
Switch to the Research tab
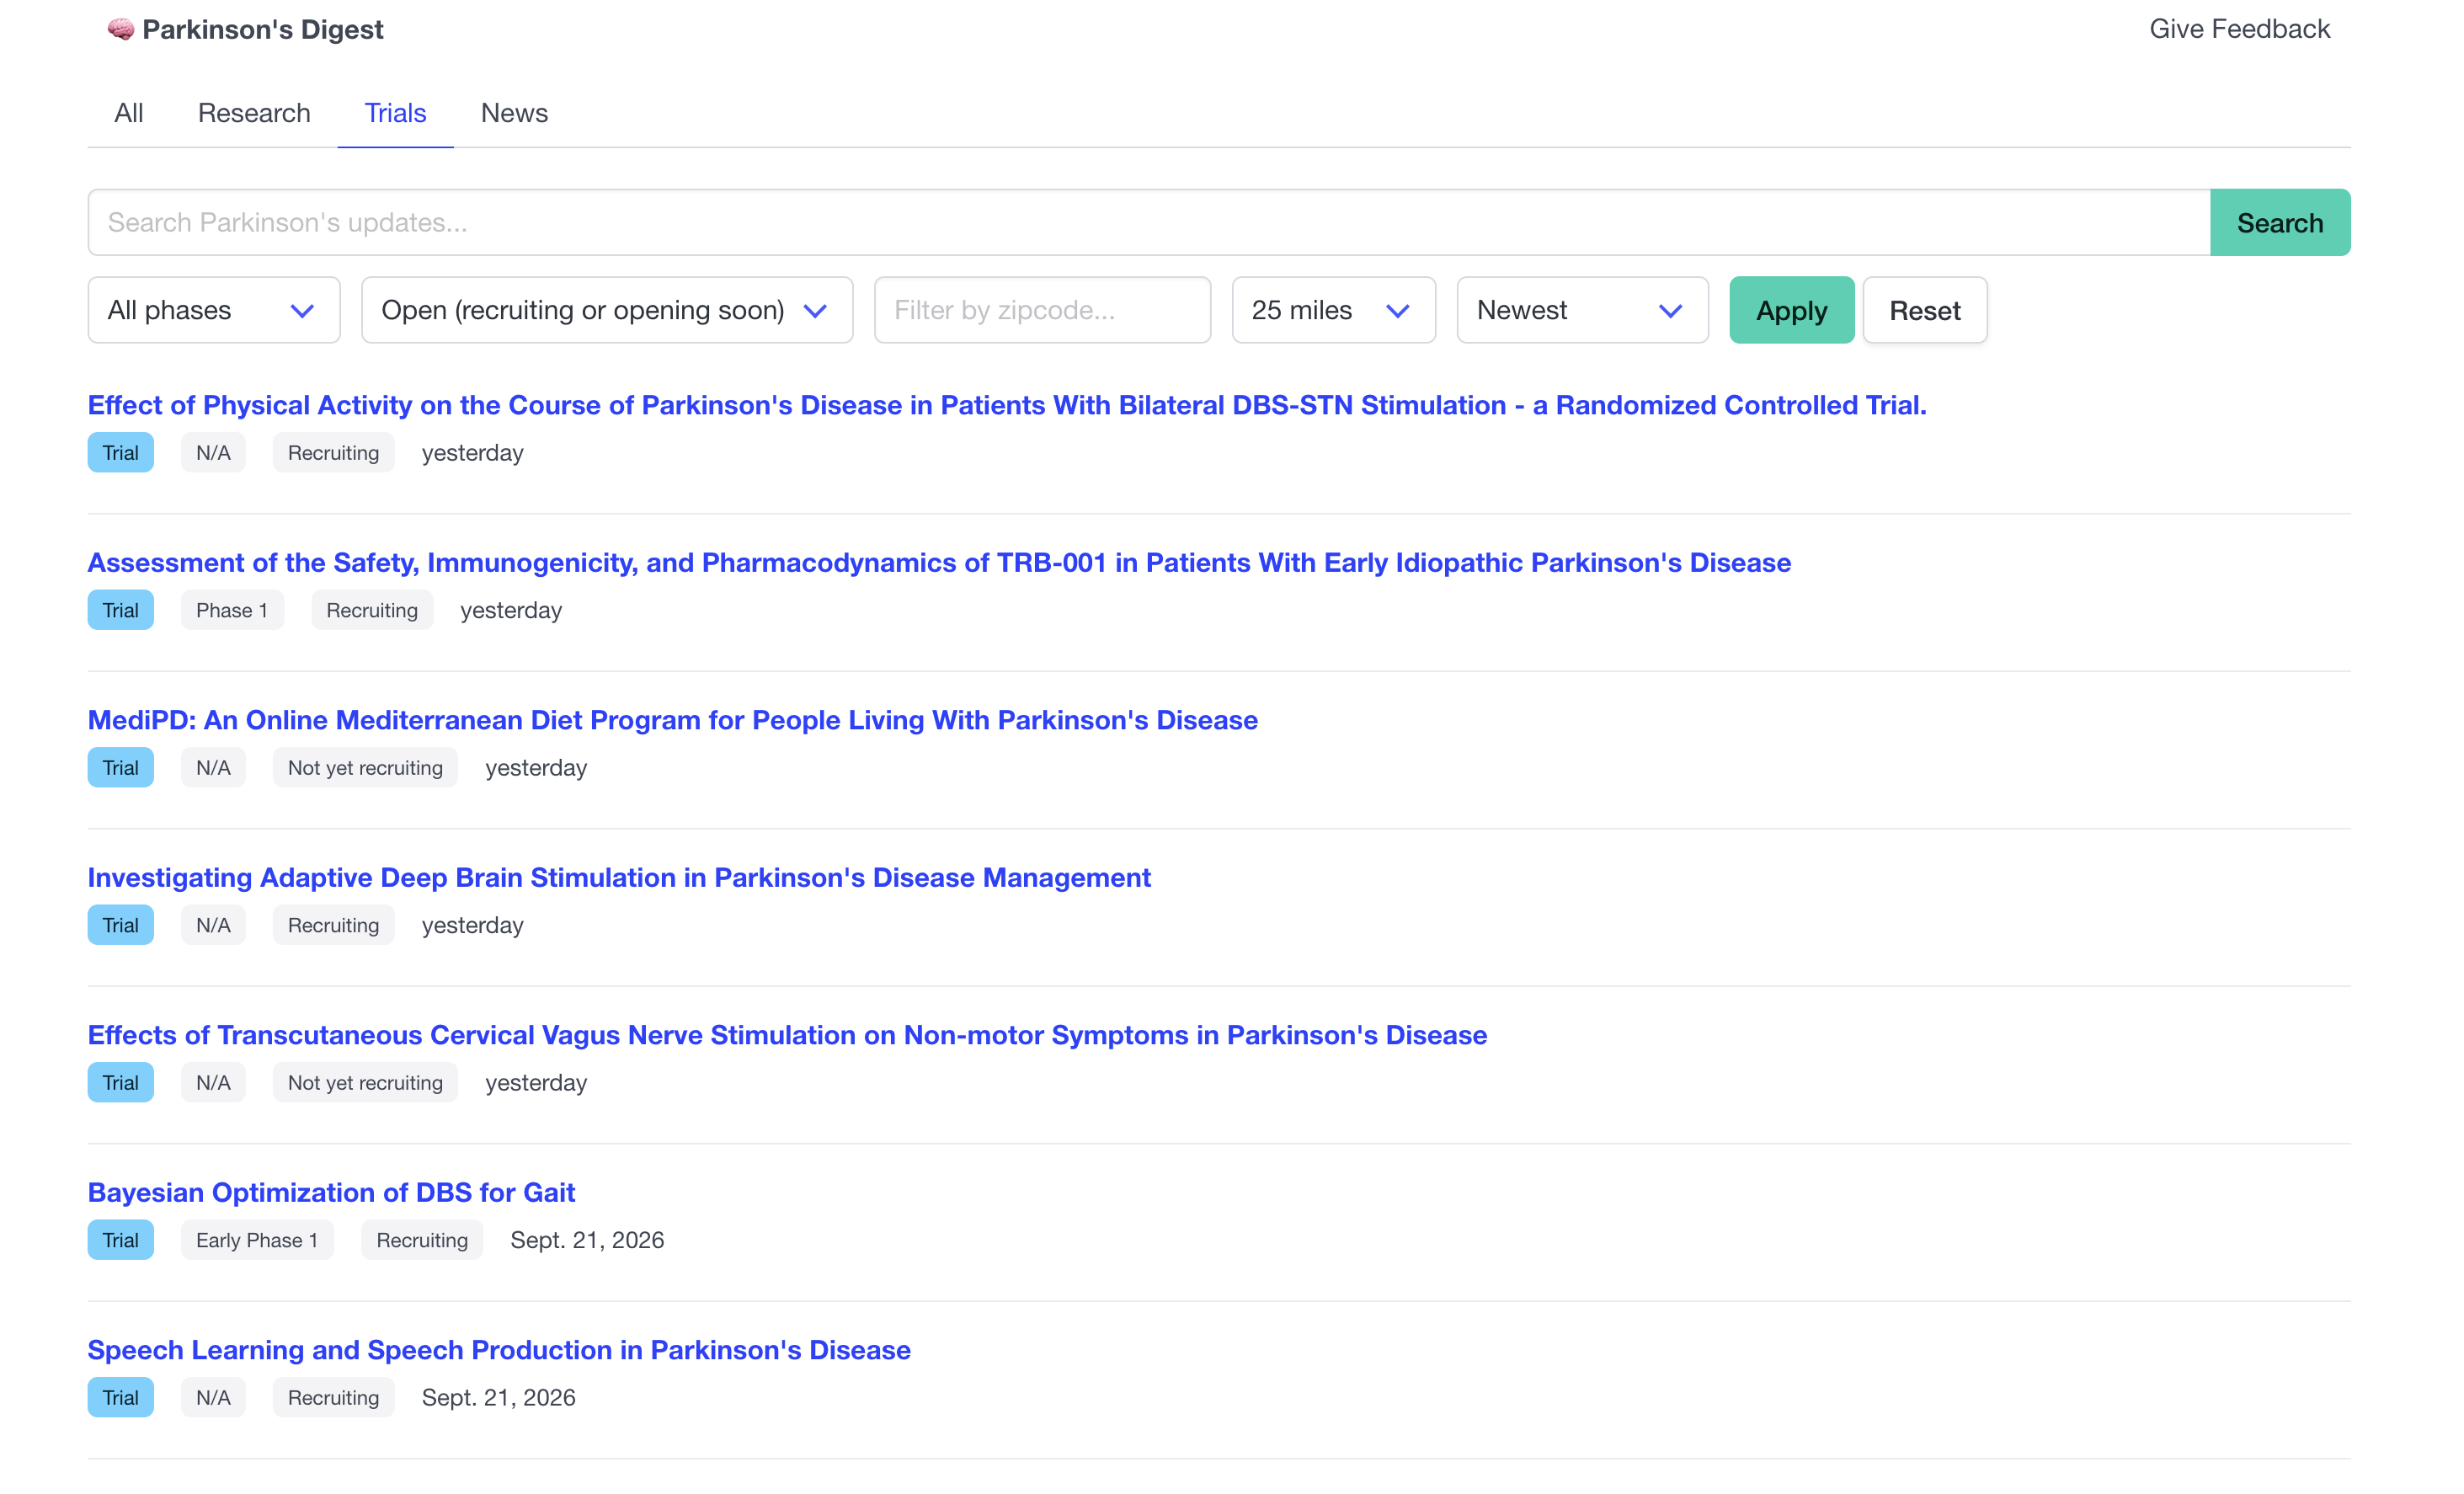[254, 113]
